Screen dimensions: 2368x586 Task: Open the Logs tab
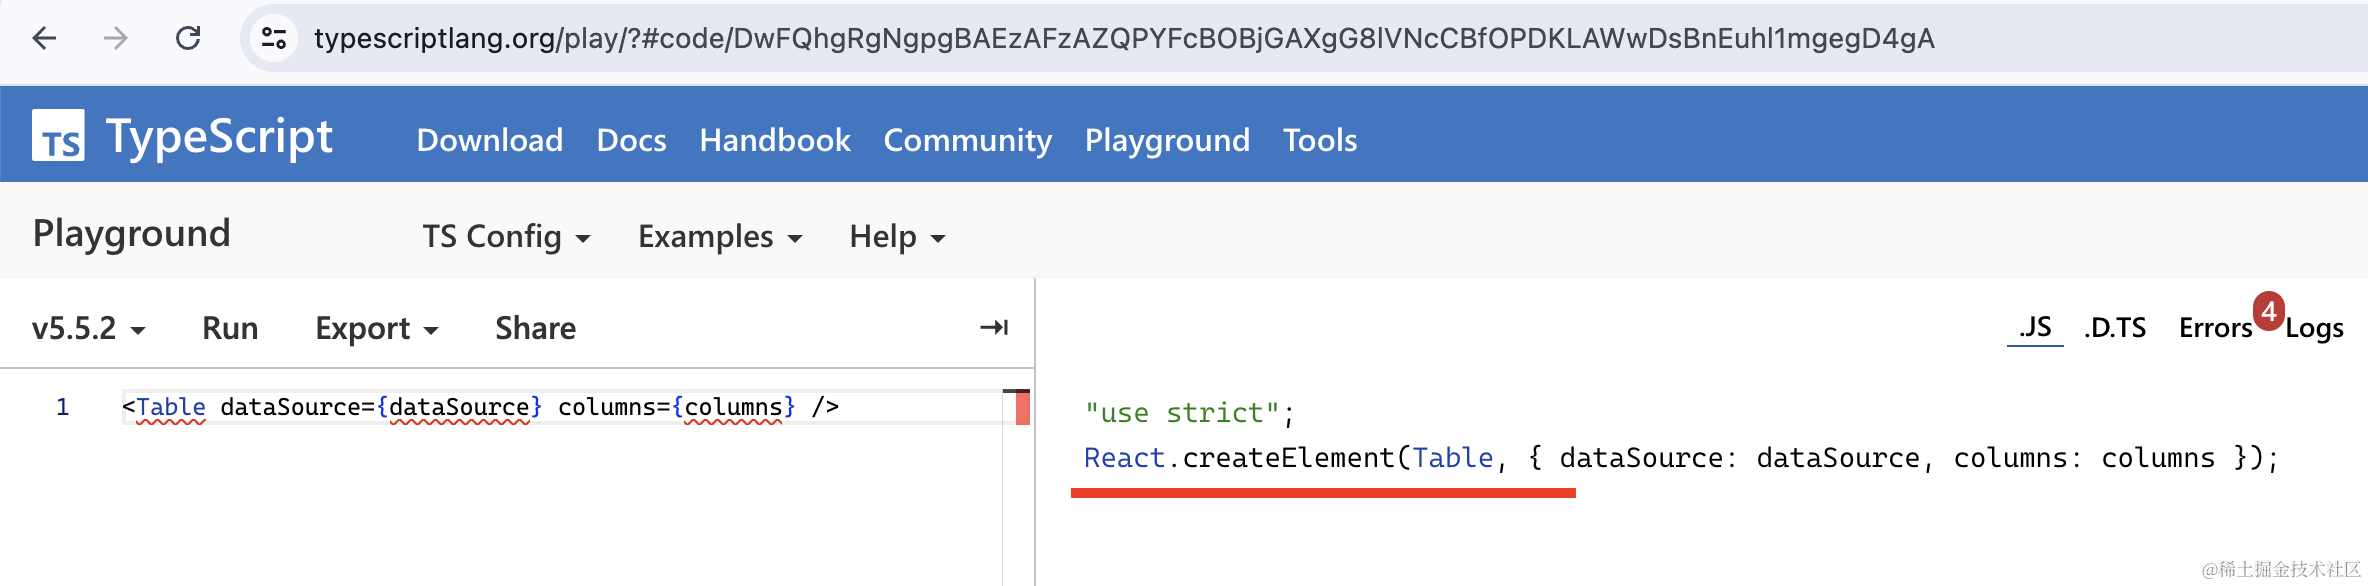(x=2314, y=328)
